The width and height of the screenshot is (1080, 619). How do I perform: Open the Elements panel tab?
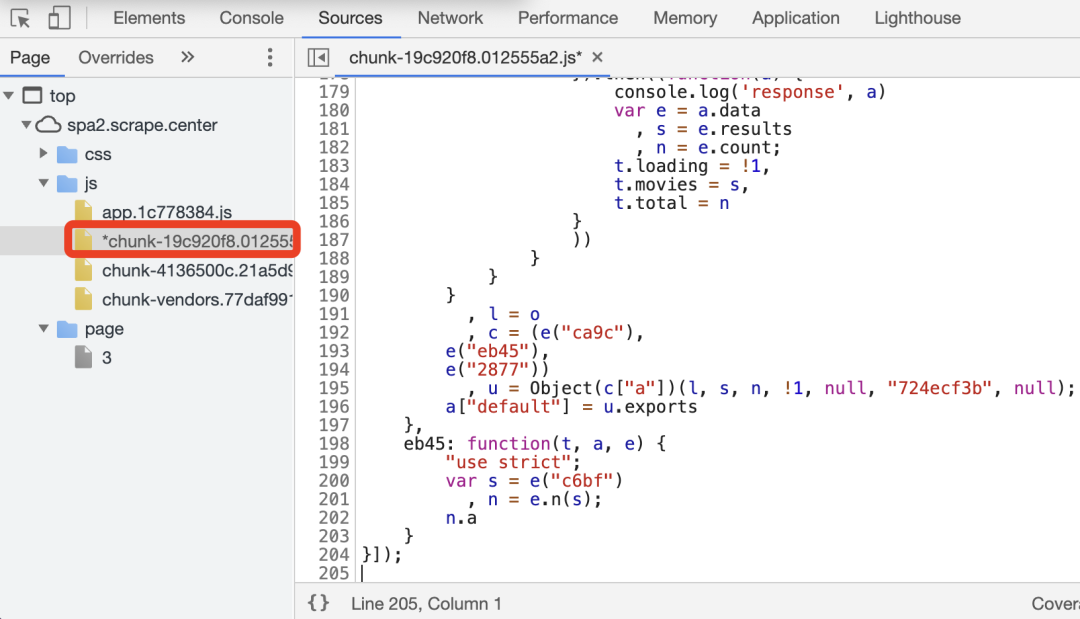coord(149,18)
